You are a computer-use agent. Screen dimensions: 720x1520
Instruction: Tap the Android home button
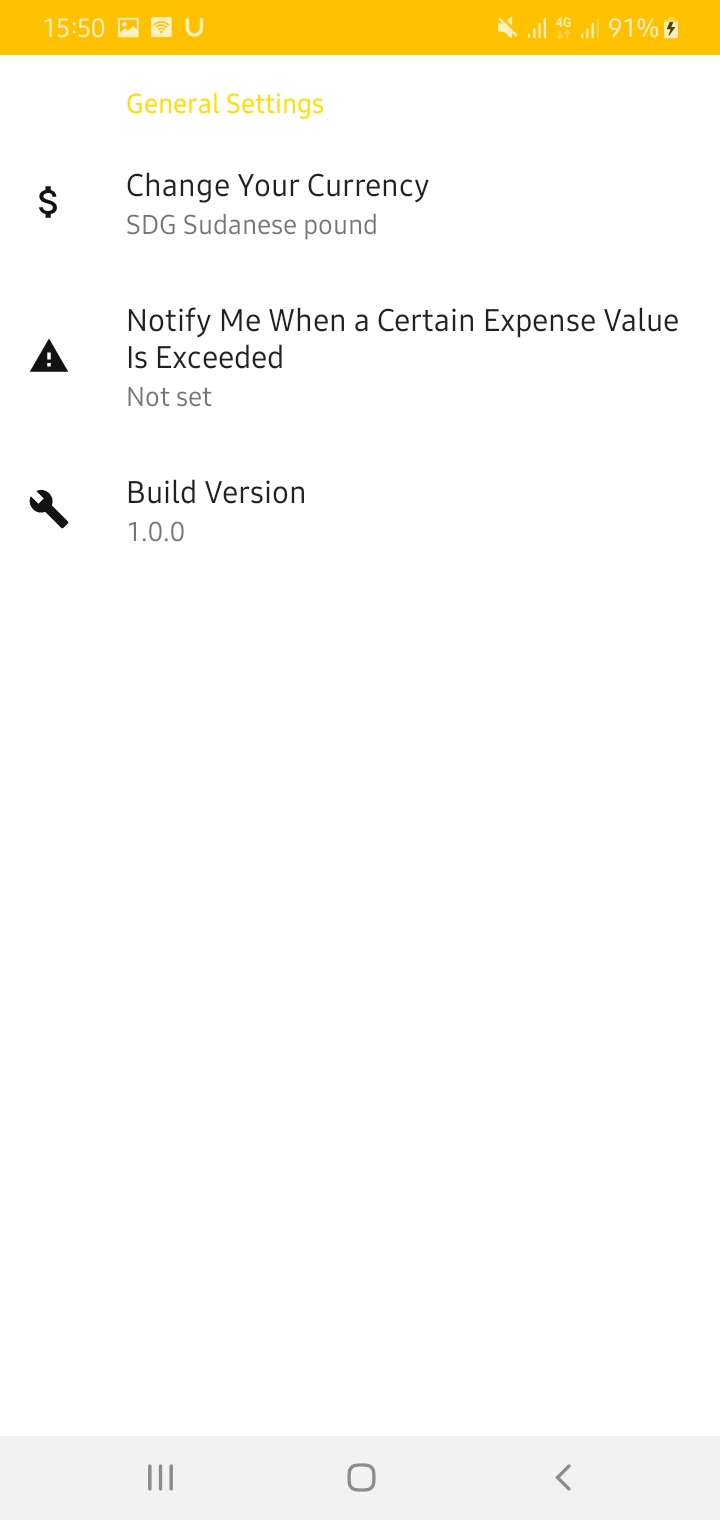point(361,1477)
